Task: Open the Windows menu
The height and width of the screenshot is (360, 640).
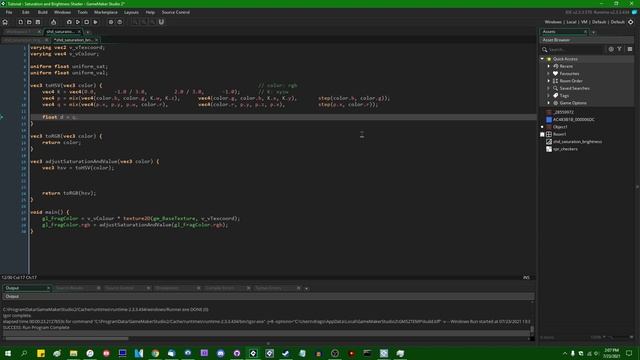Action: [x=62, y=12]
